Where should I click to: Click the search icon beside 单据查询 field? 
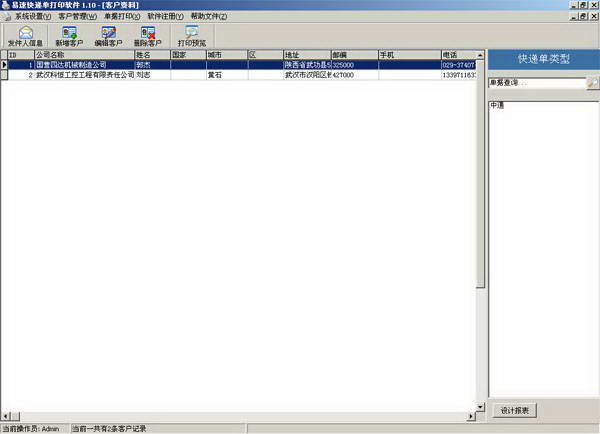point(592,83)
